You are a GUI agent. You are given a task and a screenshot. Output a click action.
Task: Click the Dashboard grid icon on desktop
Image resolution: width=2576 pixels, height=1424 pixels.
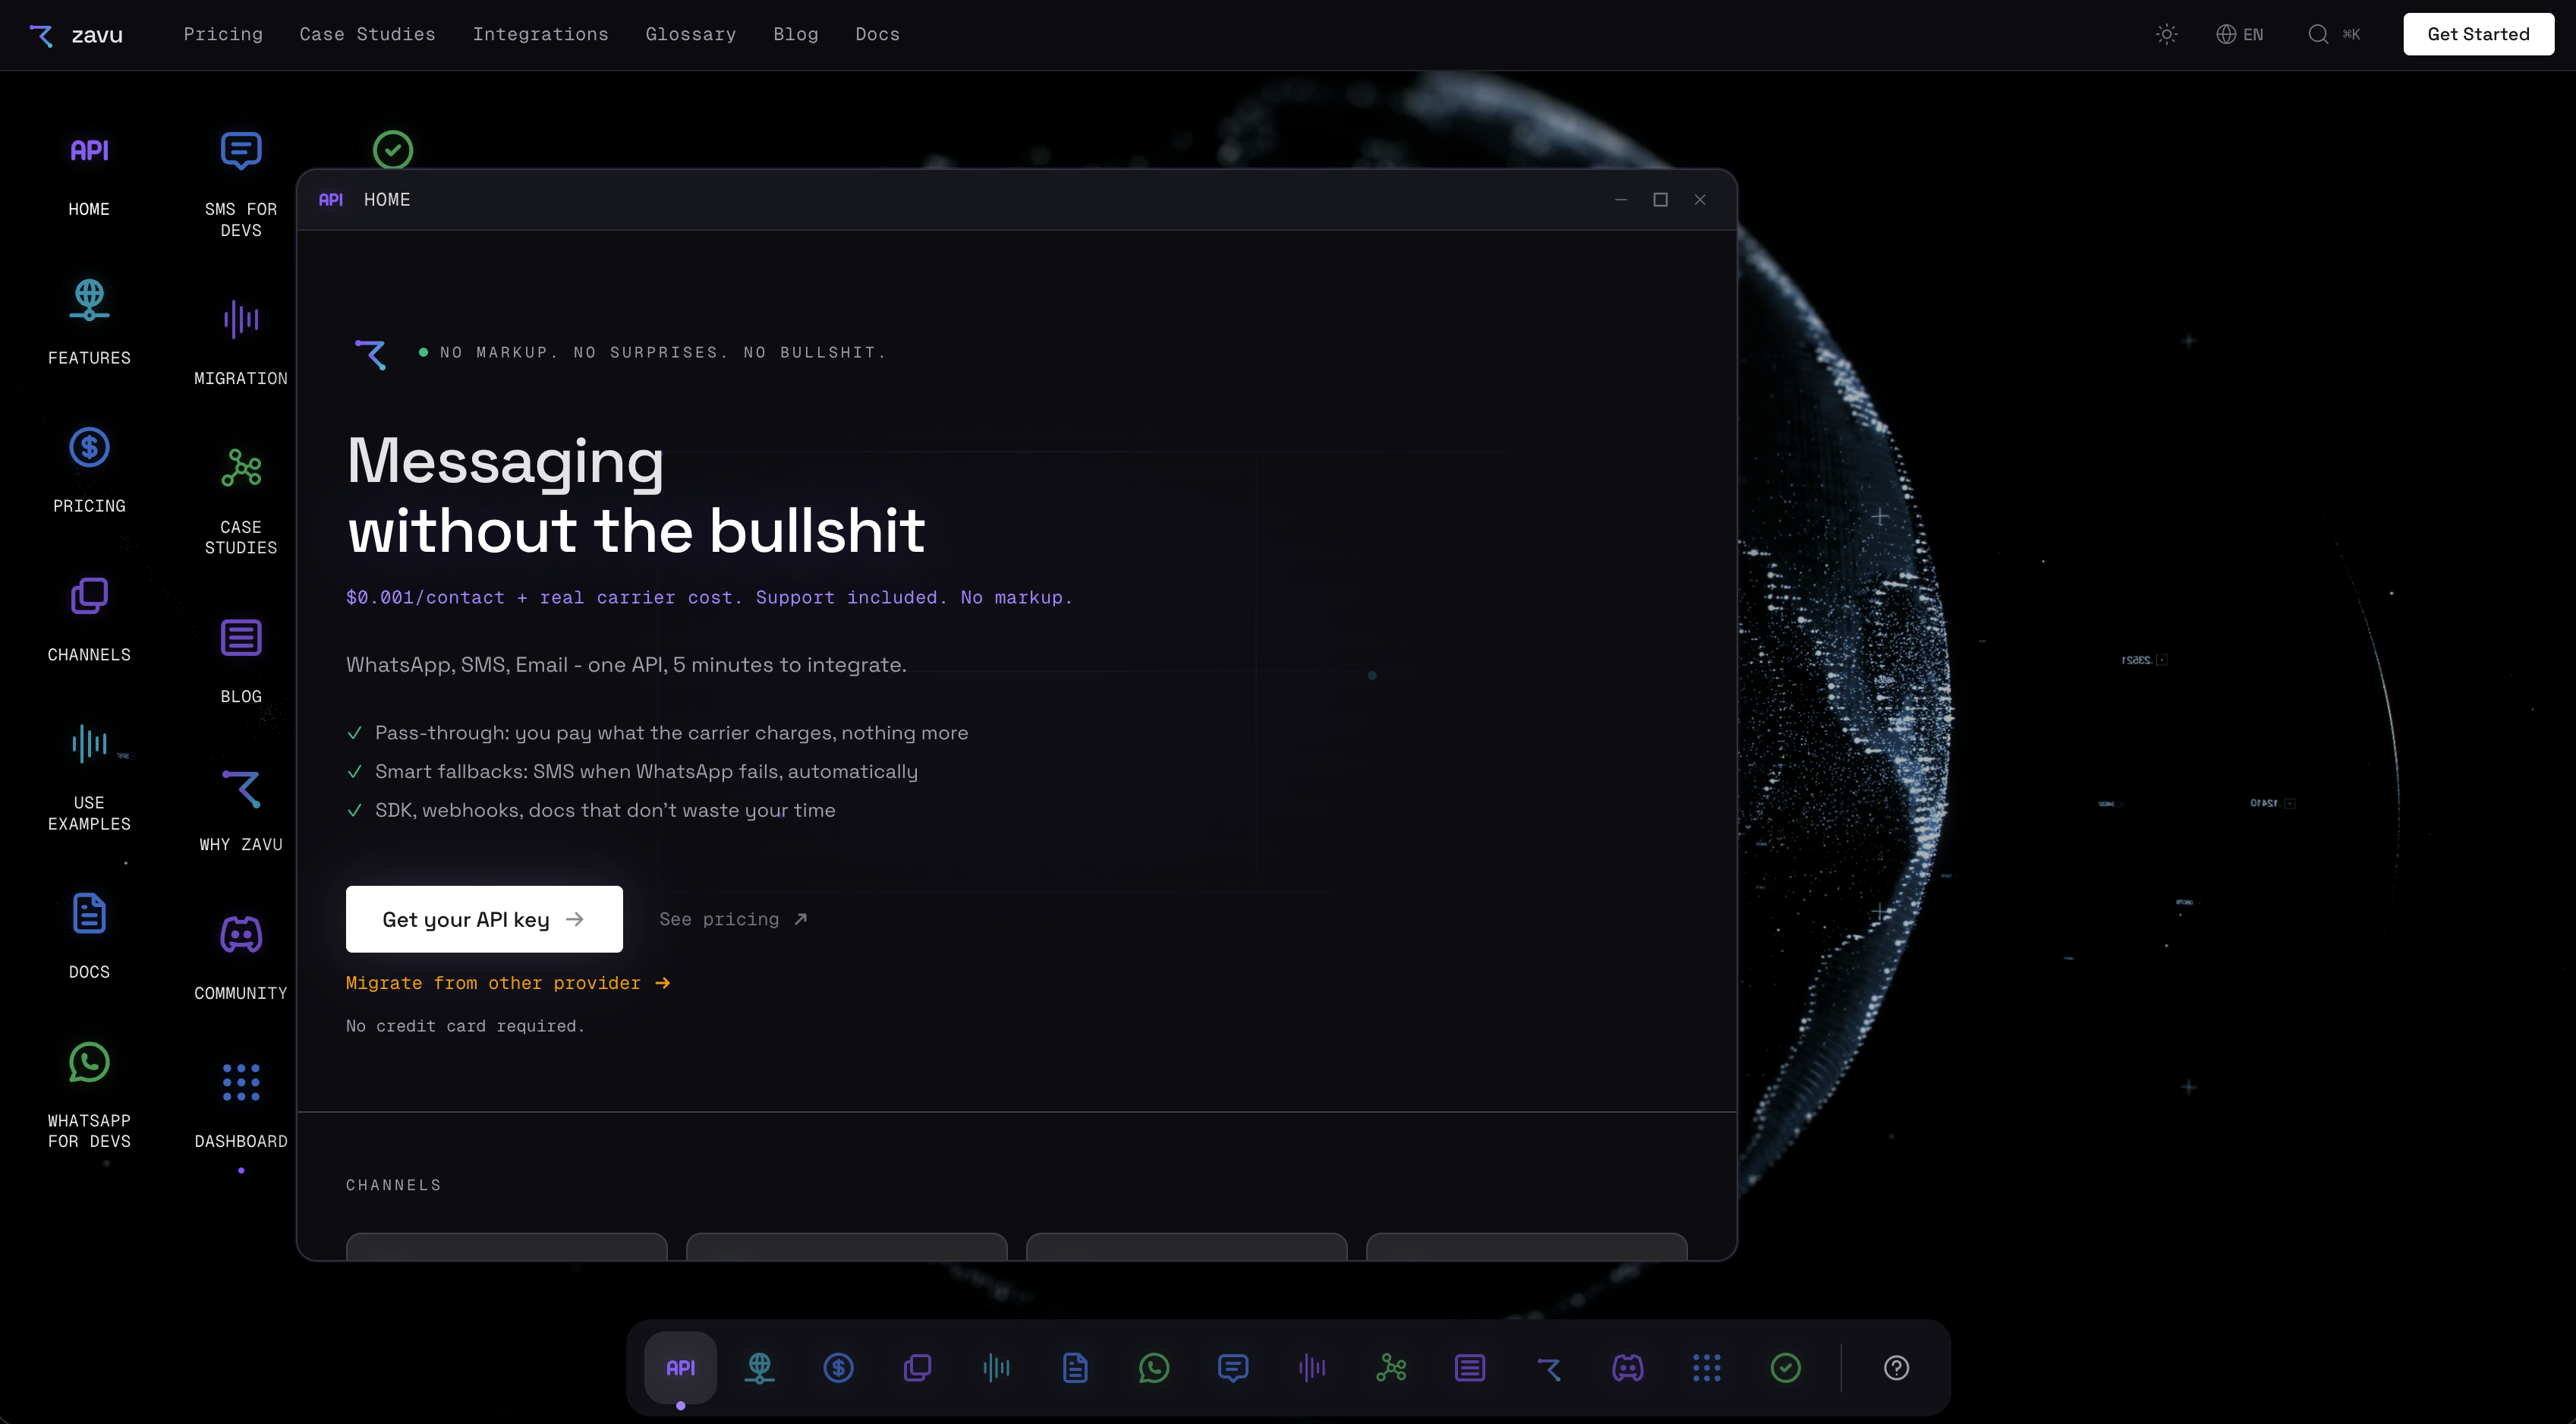point(241,1083)
